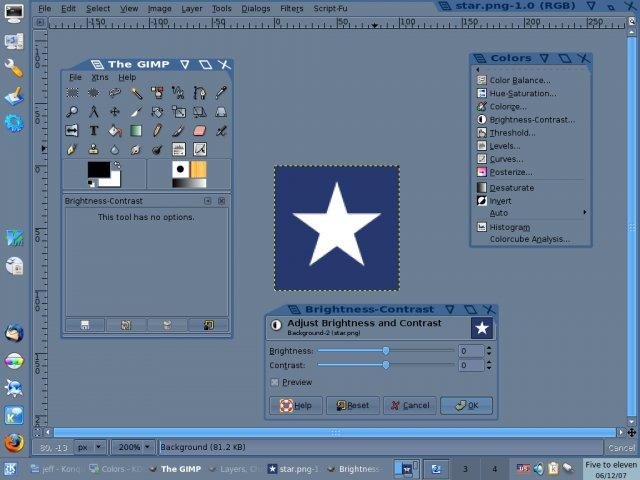
Task: Pick the Fuzzy Select magic wand tool
Action: tap(136, 93)
